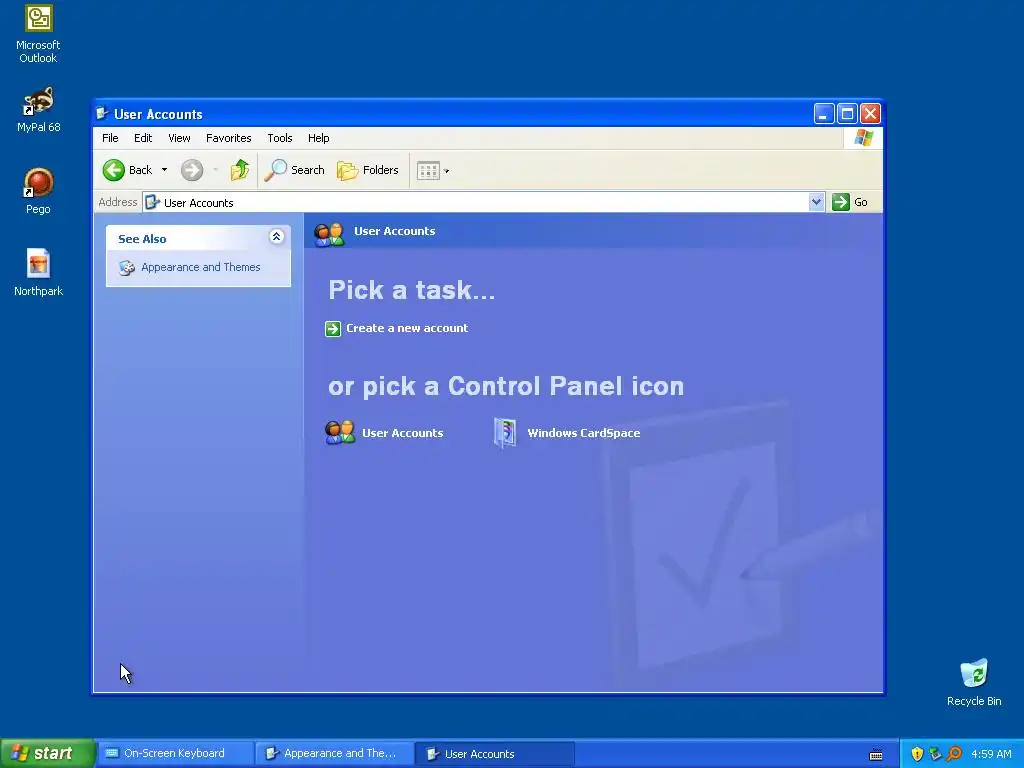Screen dimensions: 1024x768
Task: Open the User Accounts control panel link
Action: [x=402, y=433]
